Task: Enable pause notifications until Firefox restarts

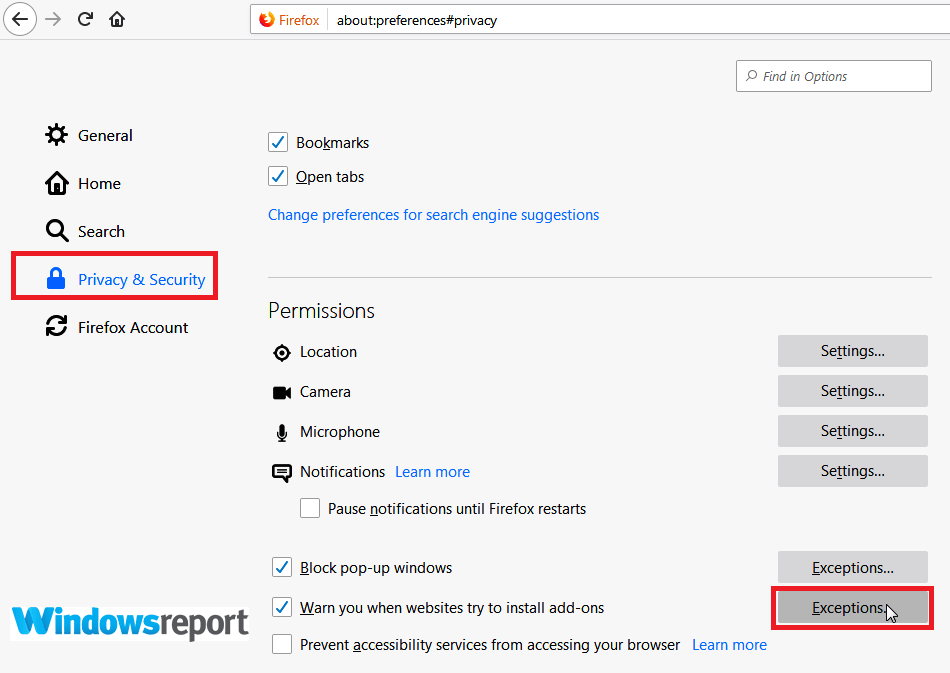Action: 310,508
